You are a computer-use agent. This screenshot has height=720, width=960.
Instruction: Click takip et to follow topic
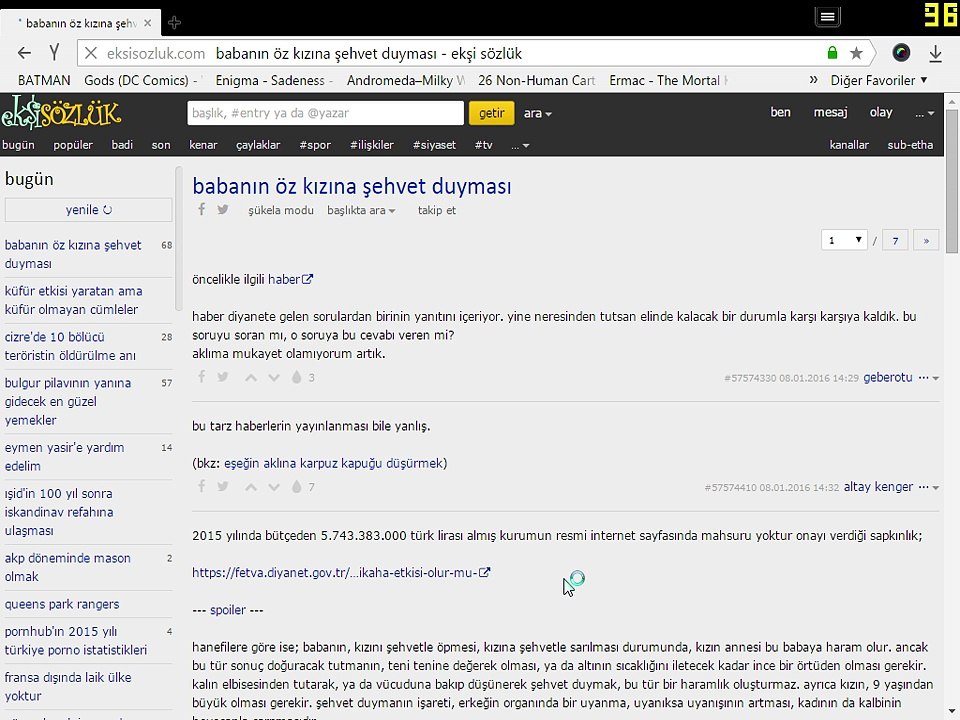pyautogui.click(x=437, y=210)
